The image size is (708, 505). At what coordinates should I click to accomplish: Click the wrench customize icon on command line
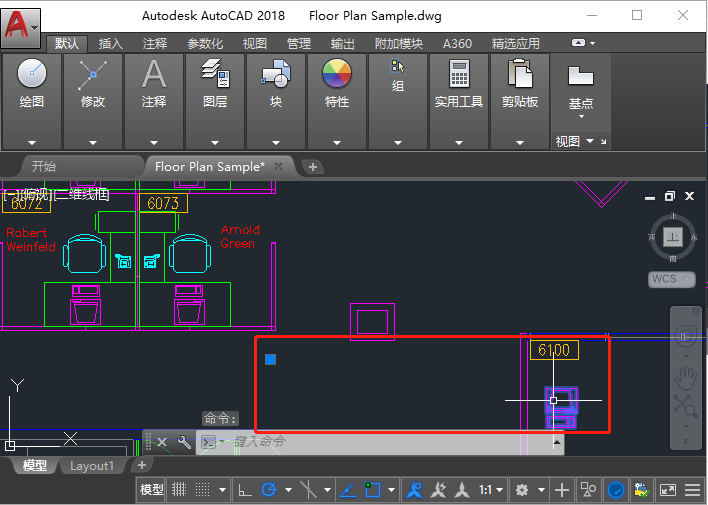[184, 442]
